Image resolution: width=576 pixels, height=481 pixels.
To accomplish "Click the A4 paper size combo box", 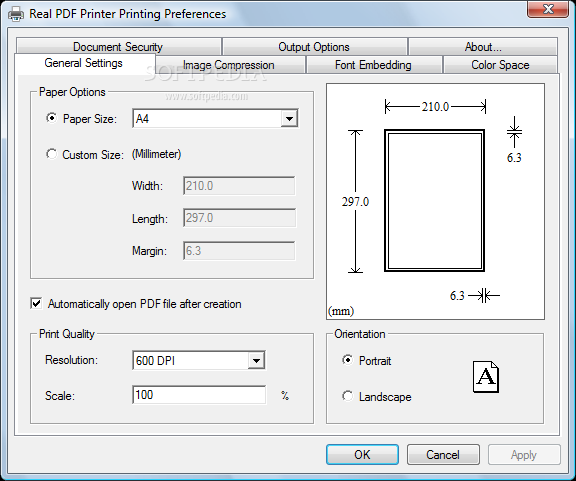I will (215, 119).
